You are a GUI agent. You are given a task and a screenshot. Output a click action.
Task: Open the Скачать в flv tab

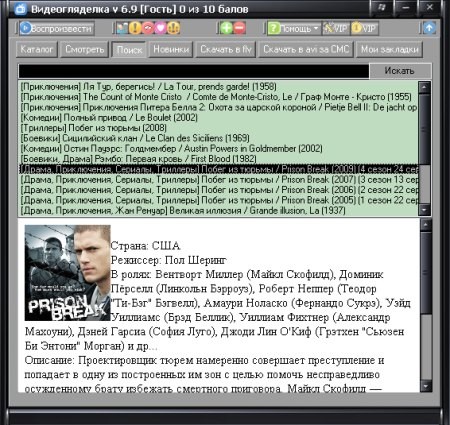tap(226, 49)
